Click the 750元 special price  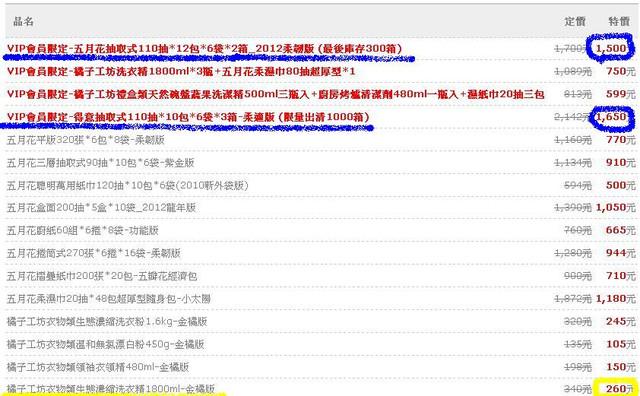tap(621, 71)
